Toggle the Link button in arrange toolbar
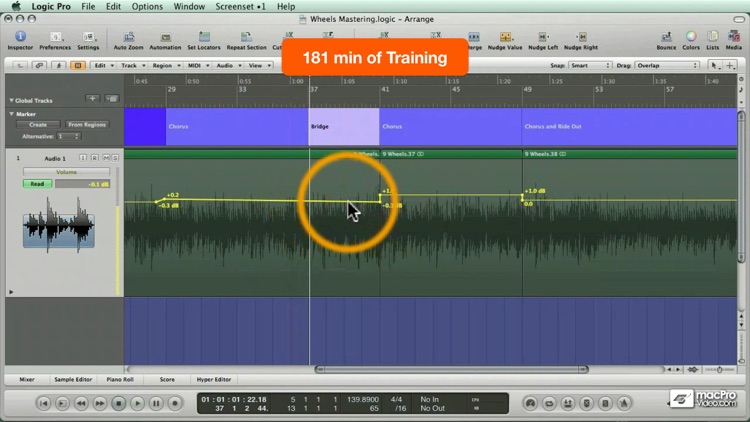 coord(39,66)
